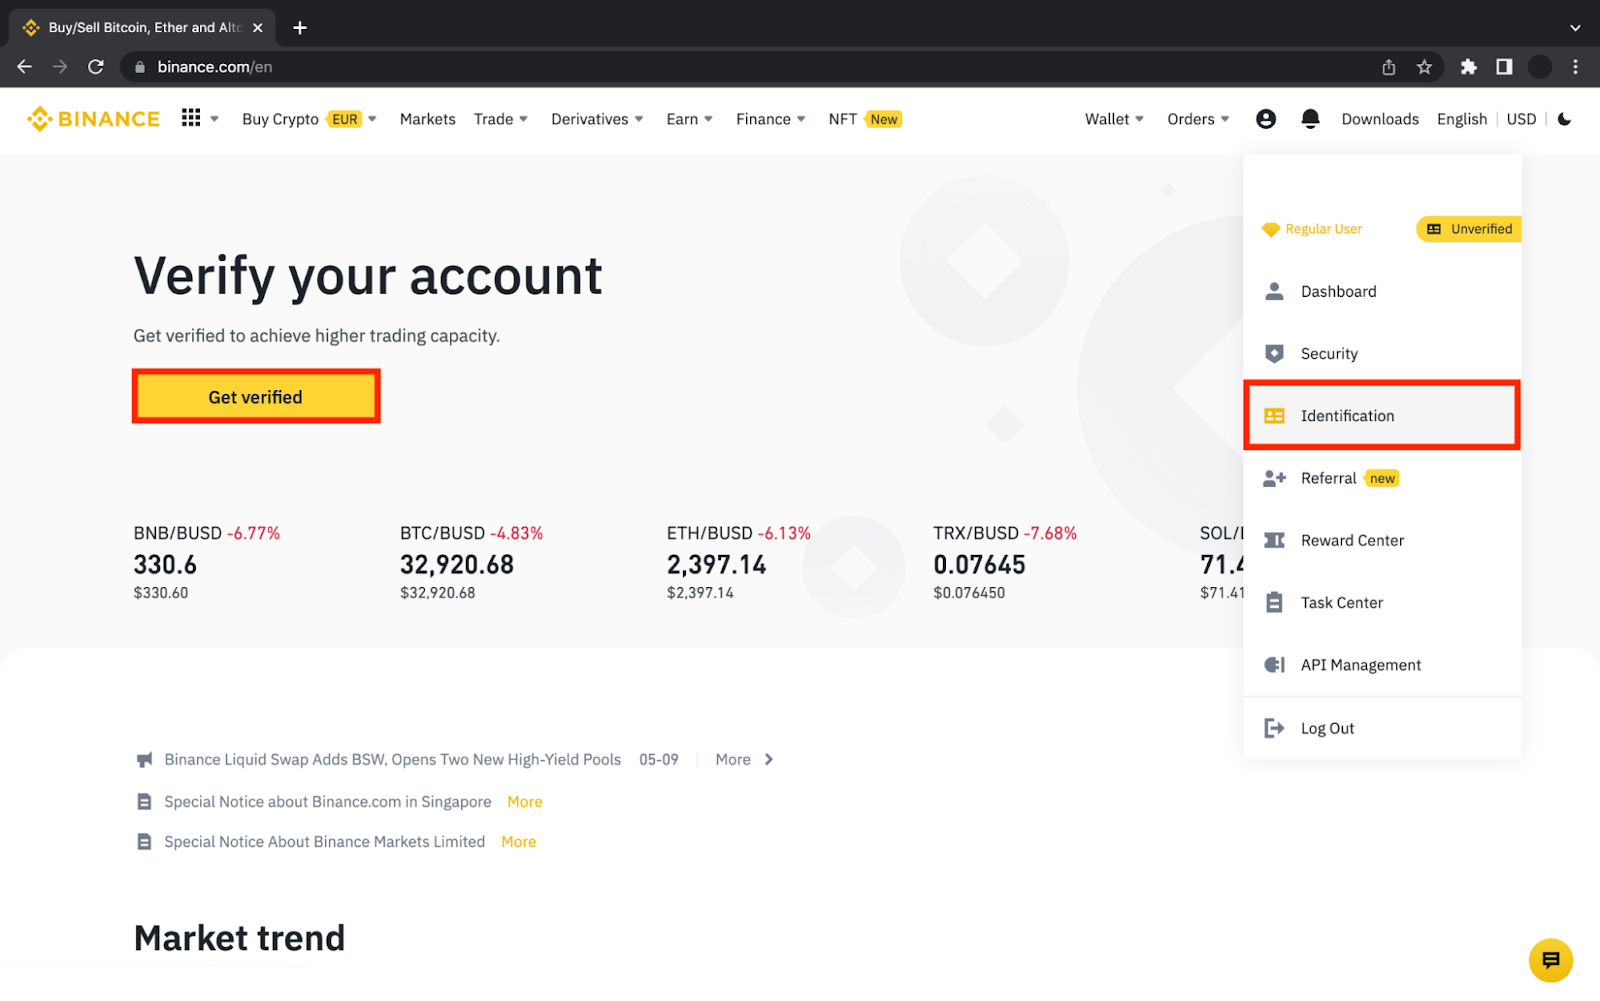Open the Orders dropdown

point(1198,119)
